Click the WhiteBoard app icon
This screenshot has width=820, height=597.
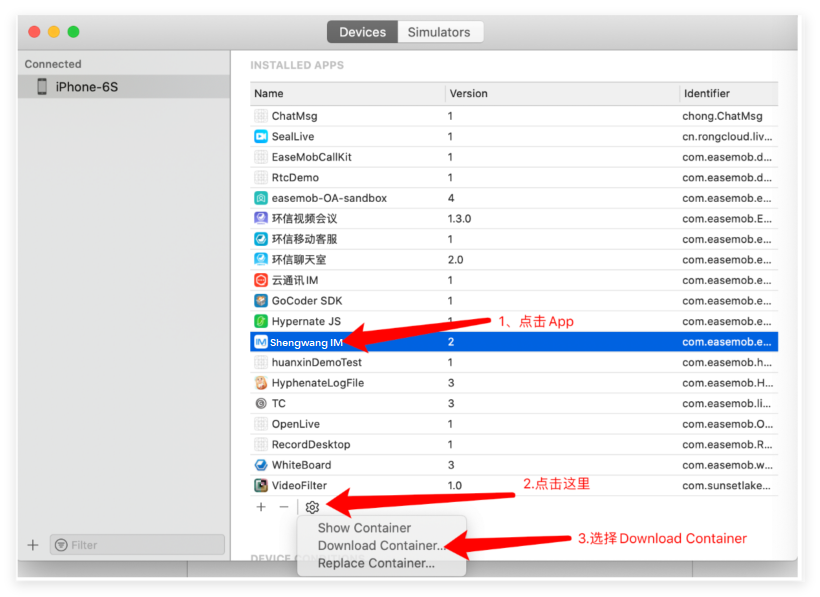click(x=260, y=465)
